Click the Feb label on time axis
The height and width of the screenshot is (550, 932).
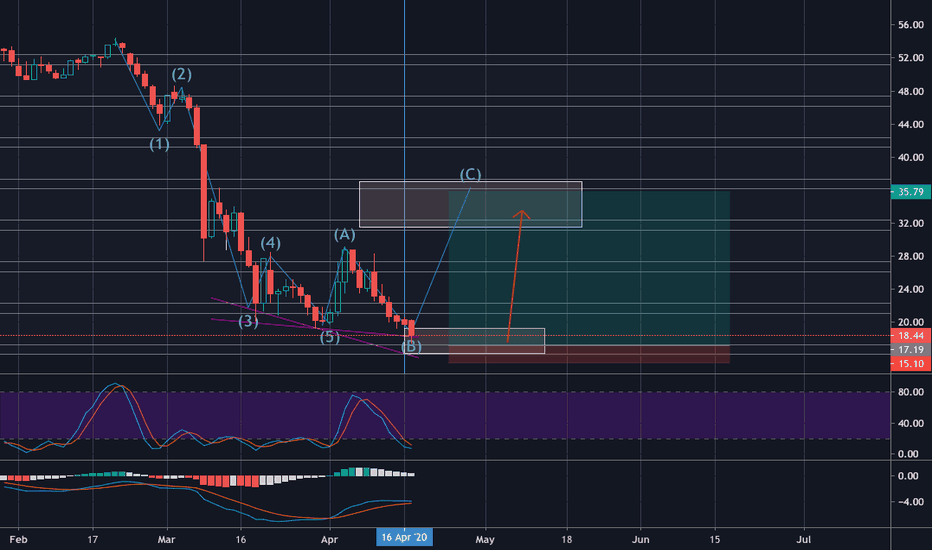point(18,539)
